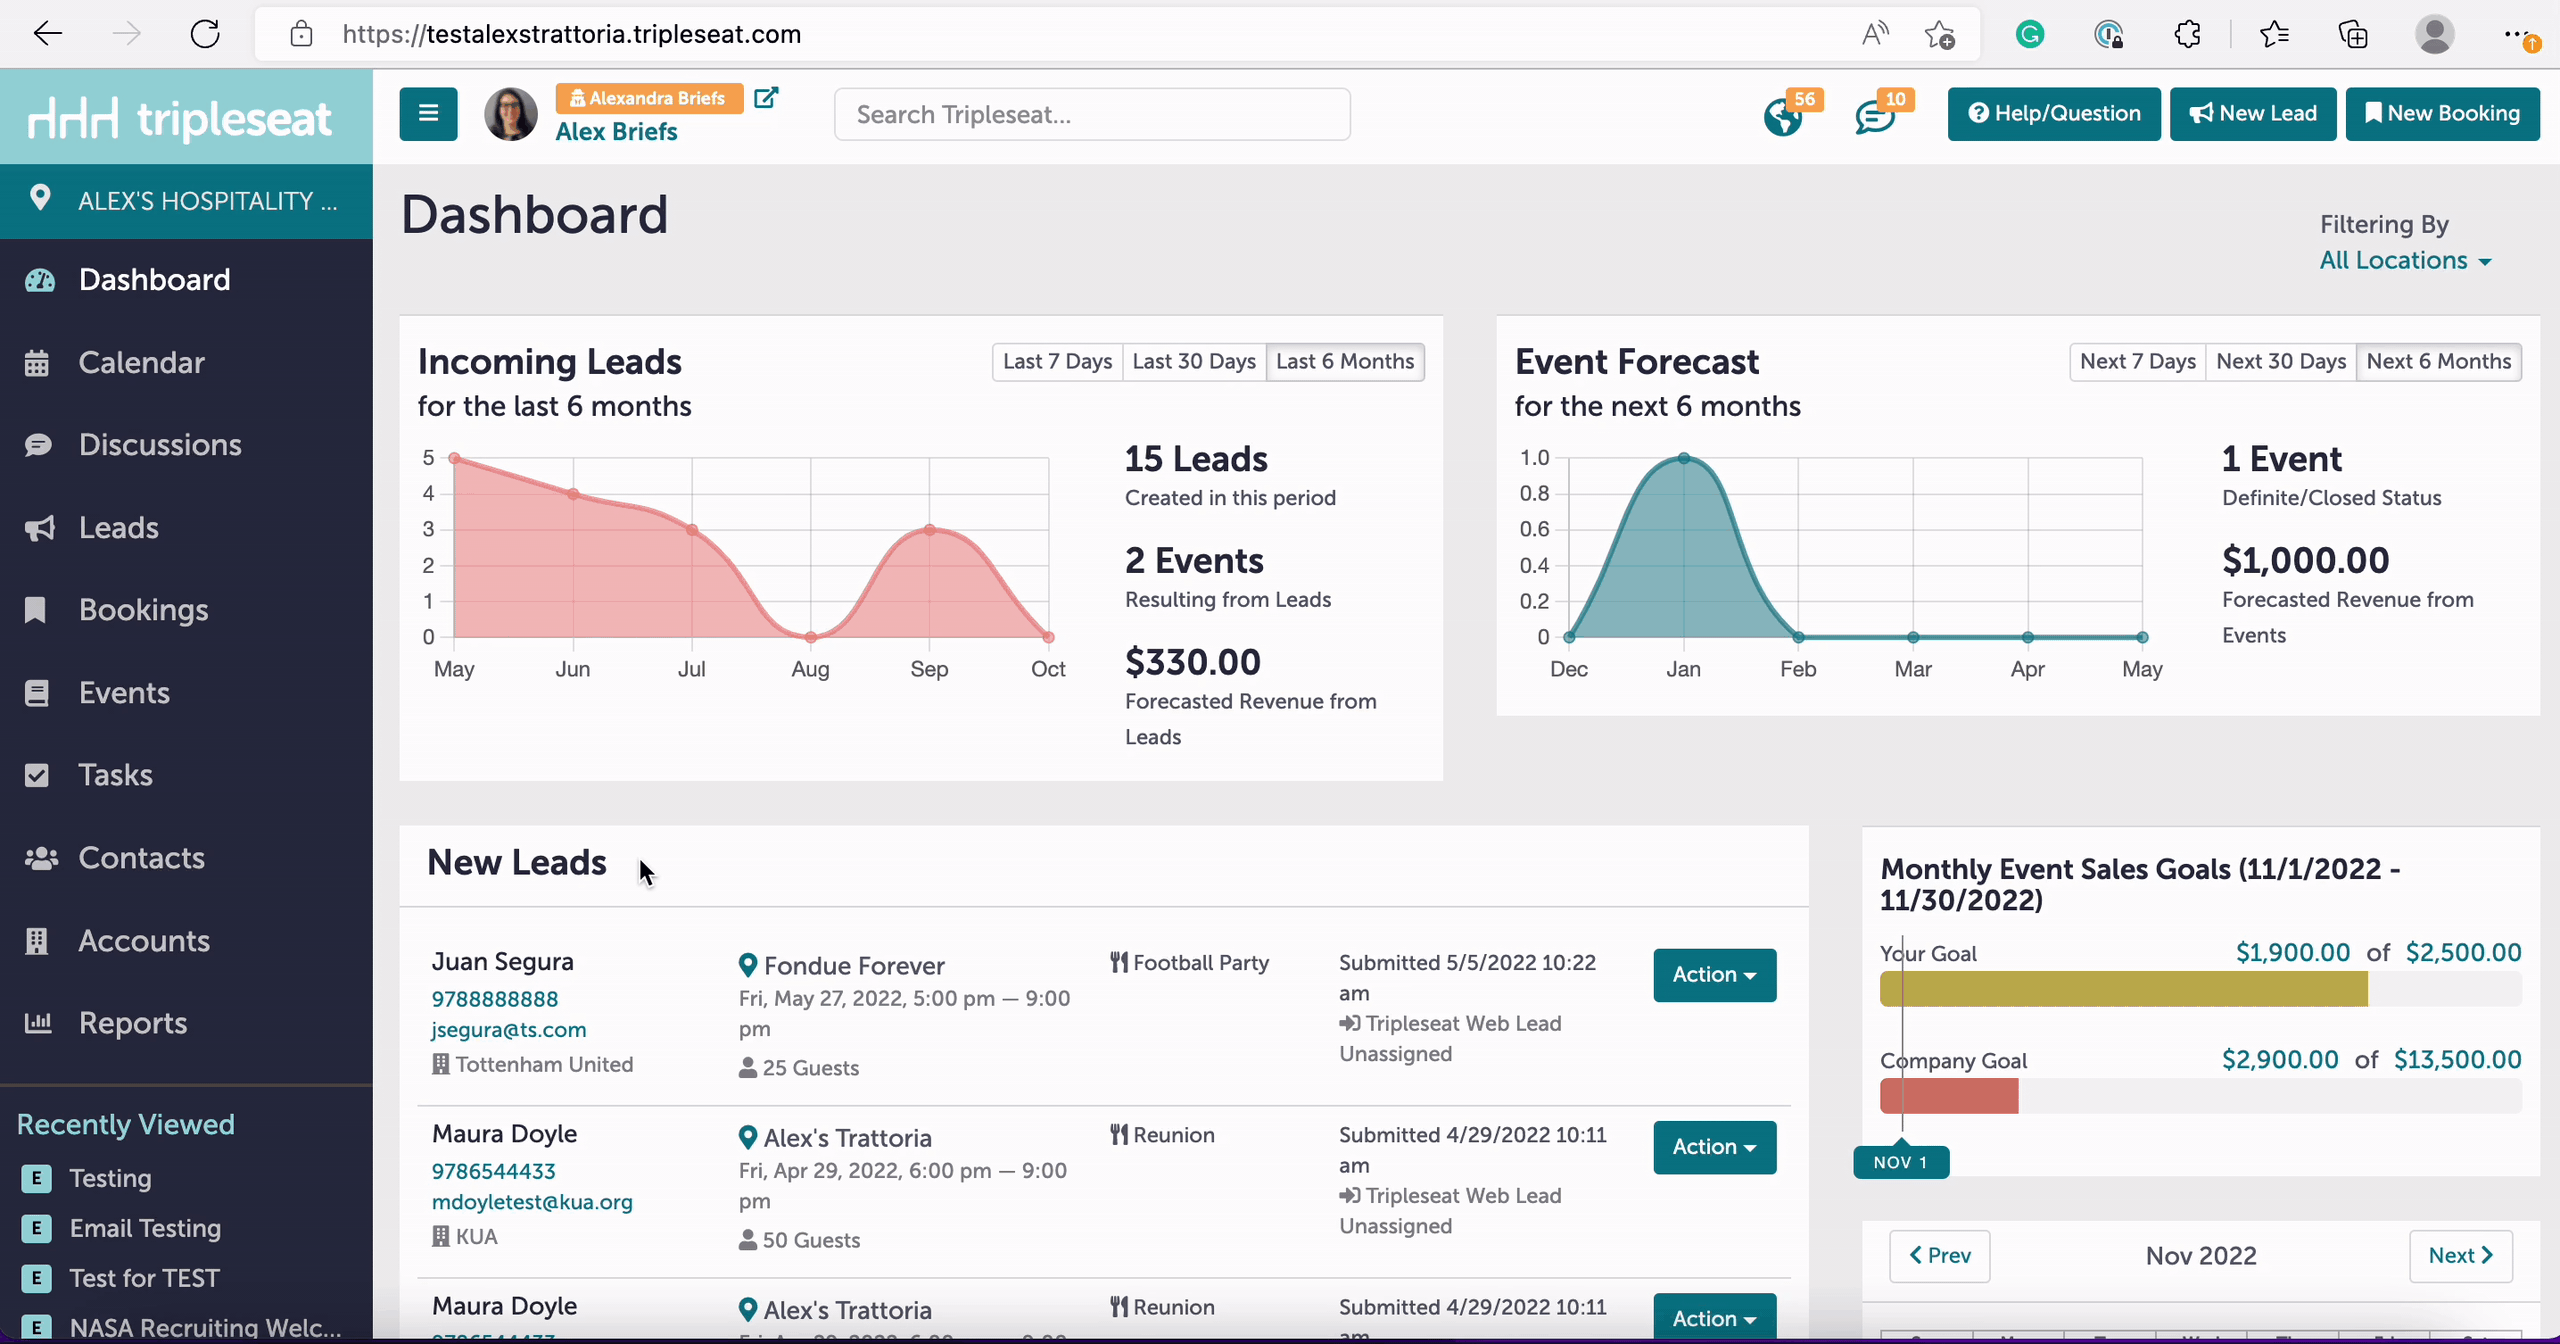Open Action dropdown for Maura Doyle KUA lead
The width and height of the screenshot is (2560, 1344).
tap(1714, 1147)
